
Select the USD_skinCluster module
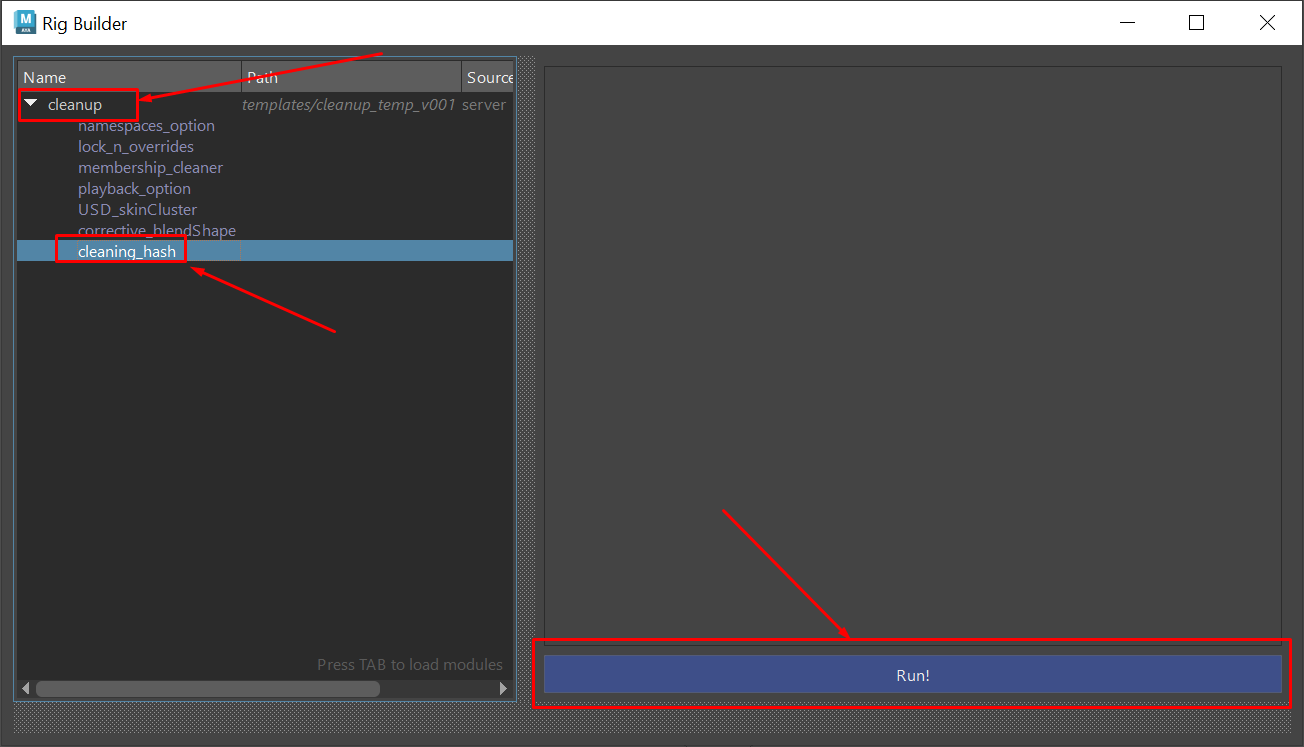(x=137, y=210)
